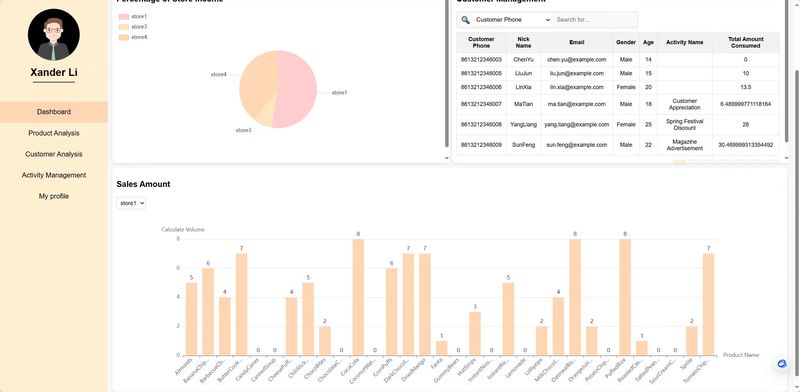Select phone number 8613212346008
The width and height of the screenshot is (800, 392).
tap(481, 125)
